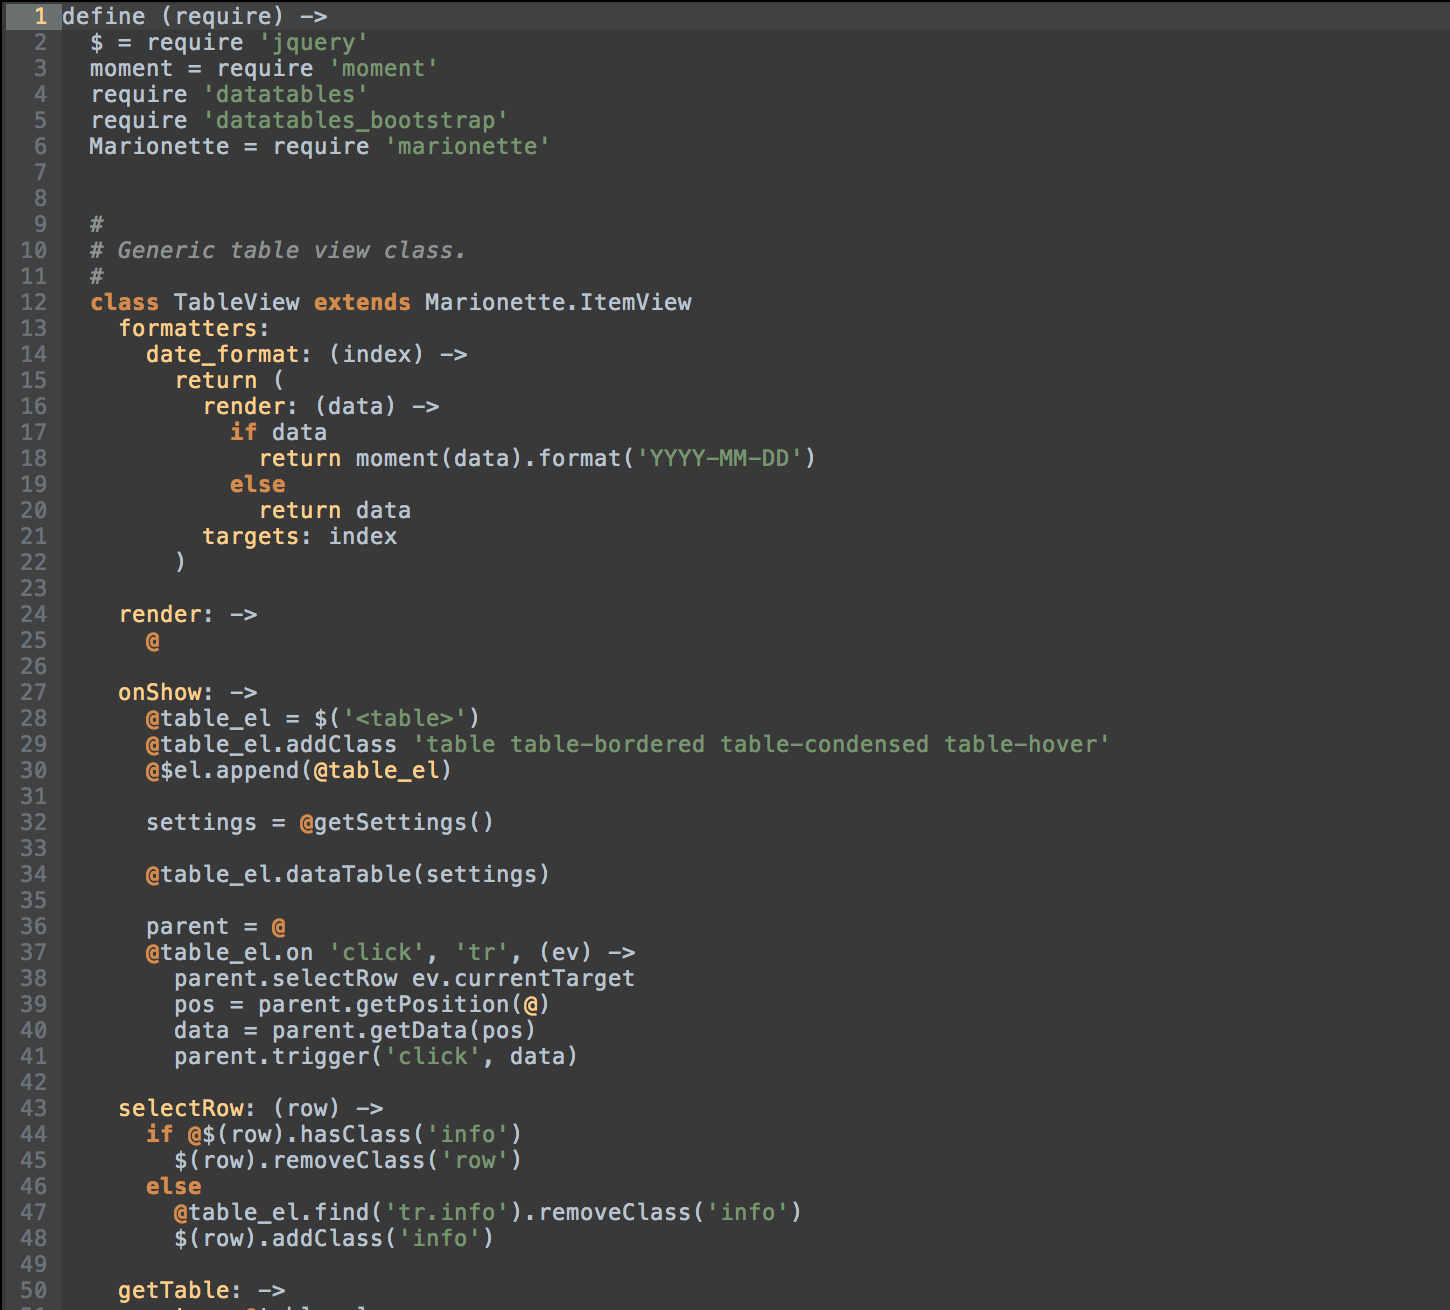Click the 'formatters:' property
This screenshot has width=1450, height=1310.
tap(194, 328)
